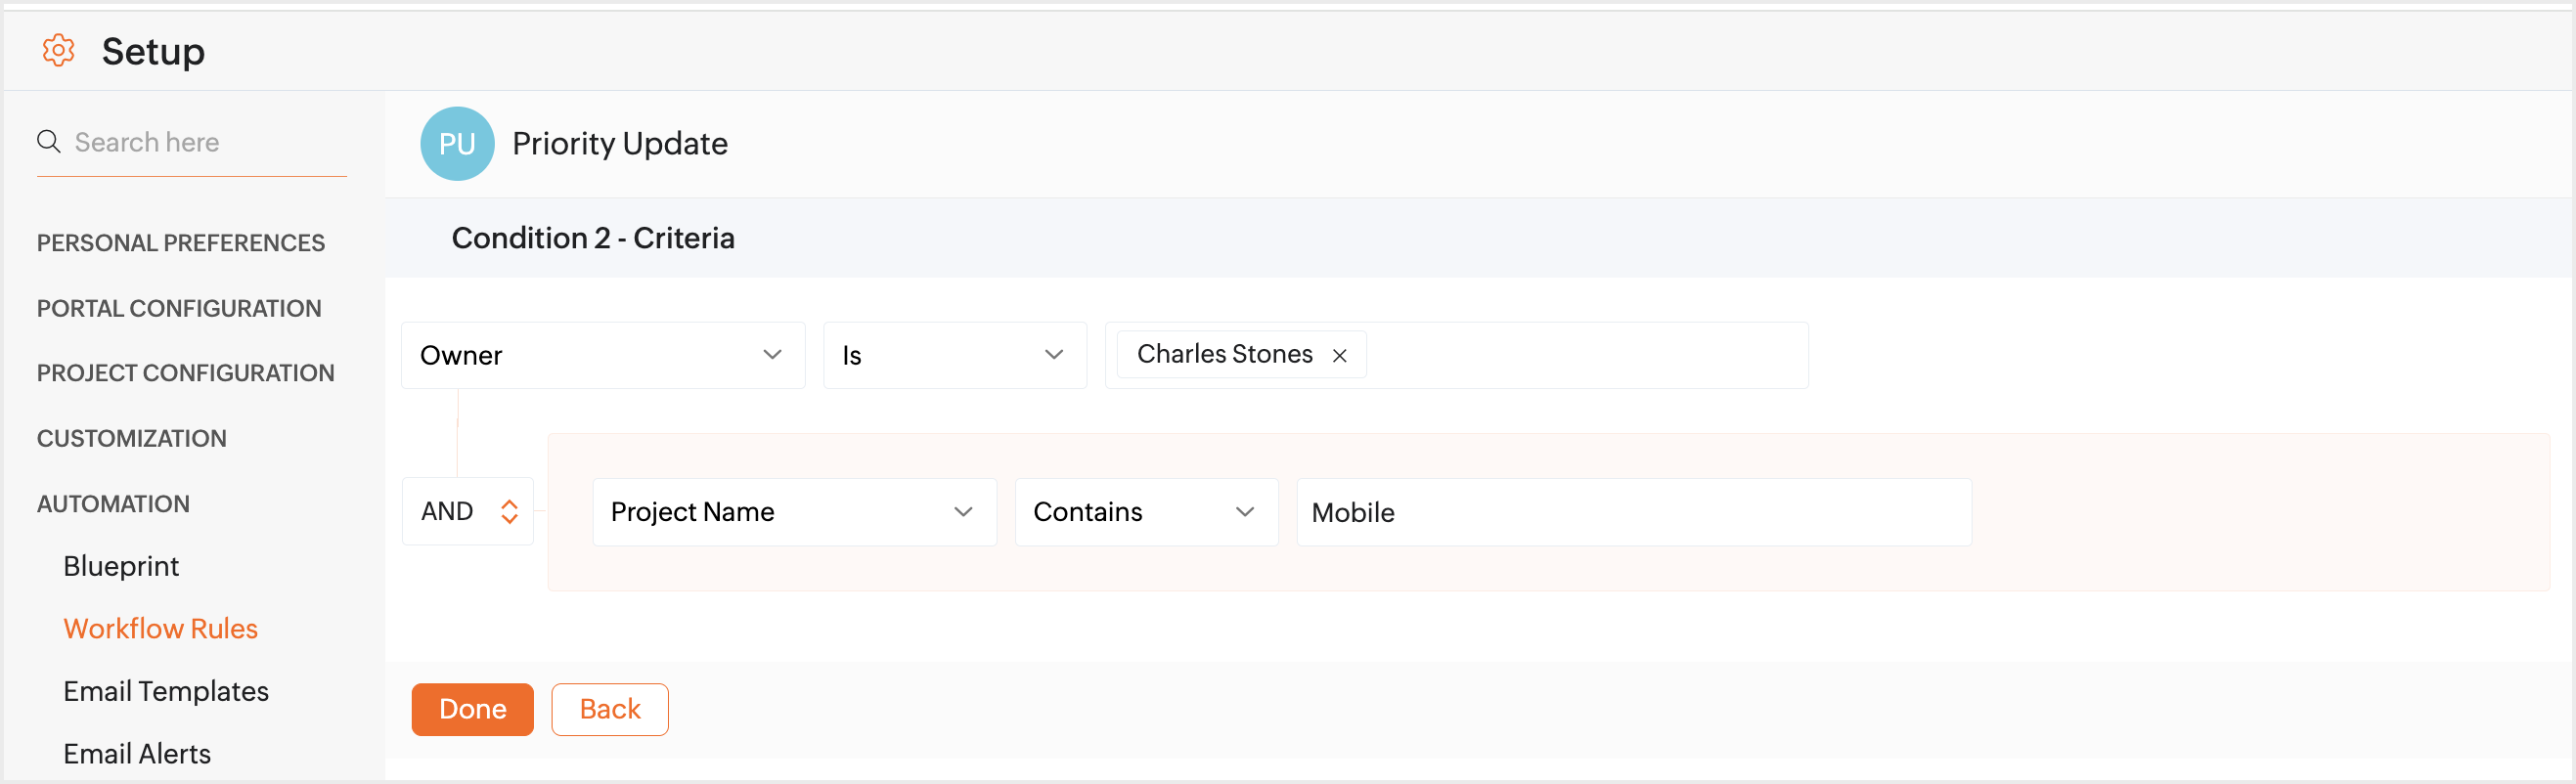The width and height of the screenshot is (2576, 784).
Task: Click the search magnifier icon
Action: click(48, 142)
